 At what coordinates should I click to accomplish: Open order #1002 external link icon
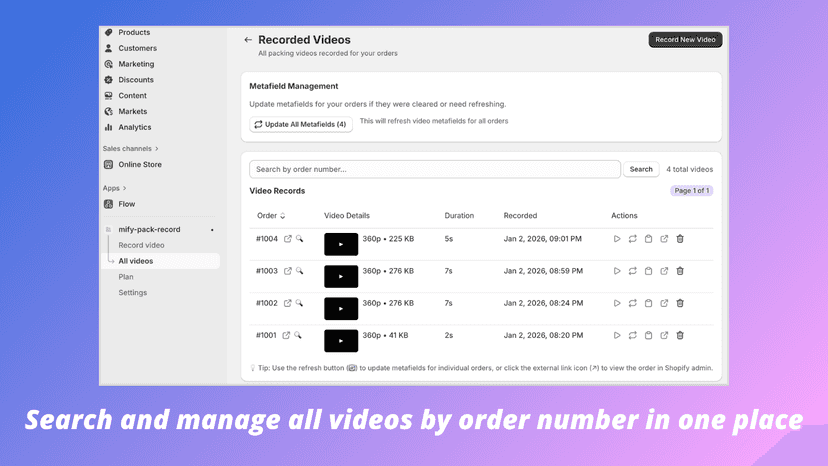pyautogui.click(x=288, y=303)
